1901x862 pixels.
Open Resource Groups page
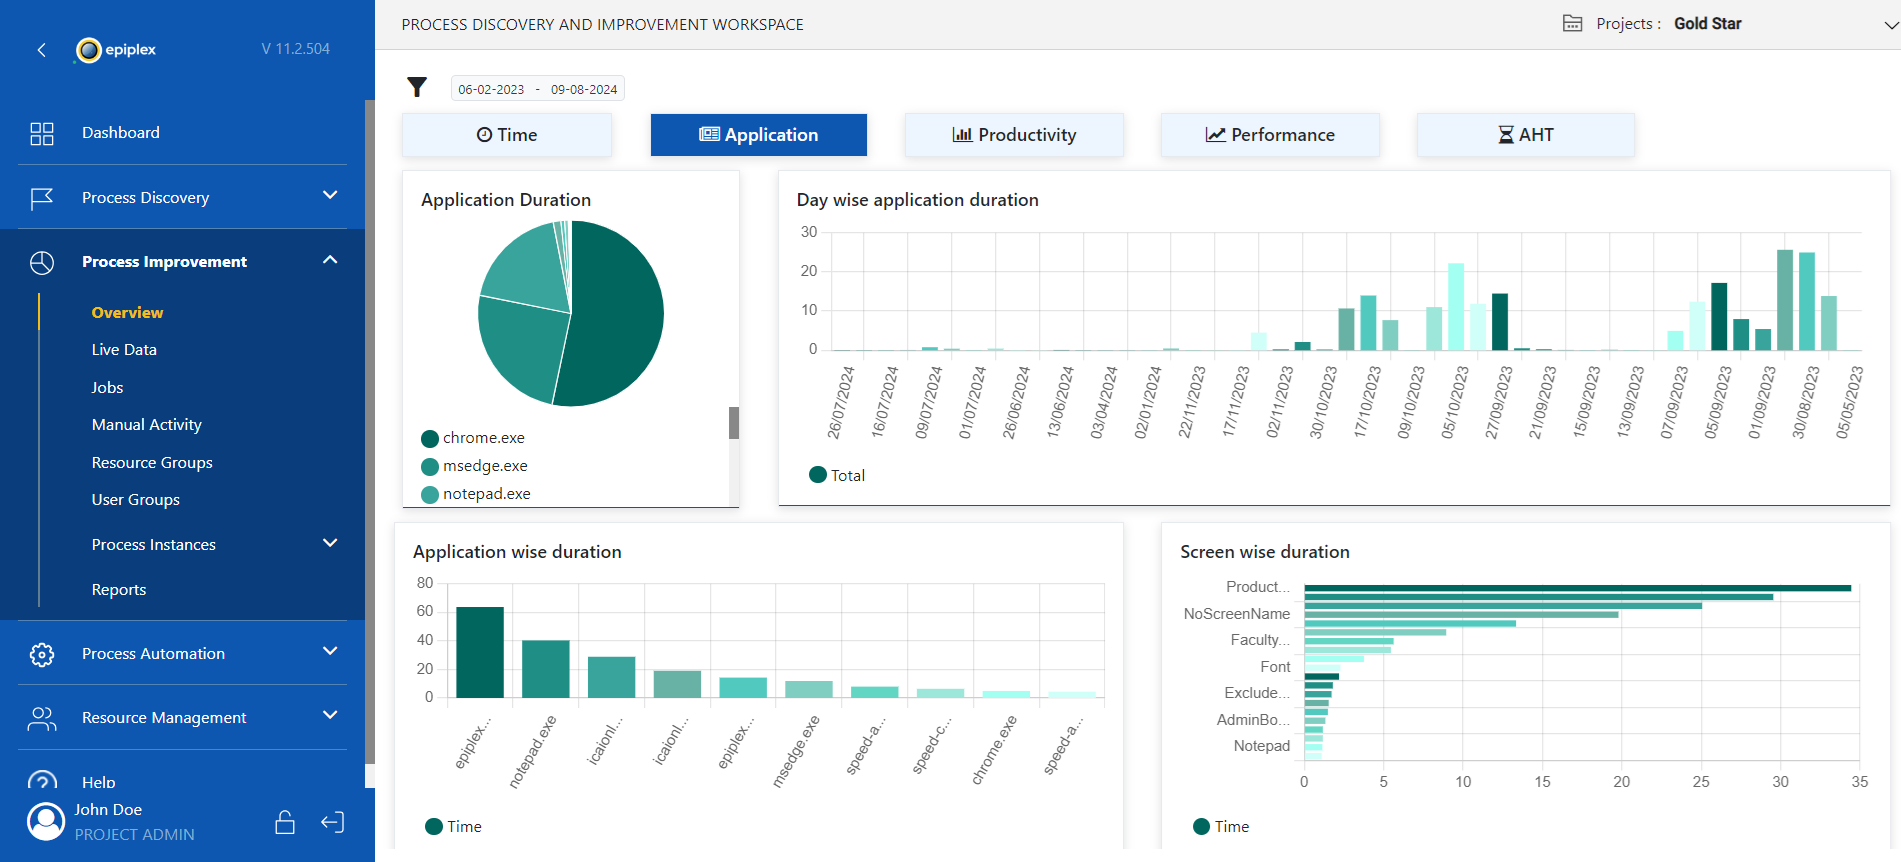point(152,463)
